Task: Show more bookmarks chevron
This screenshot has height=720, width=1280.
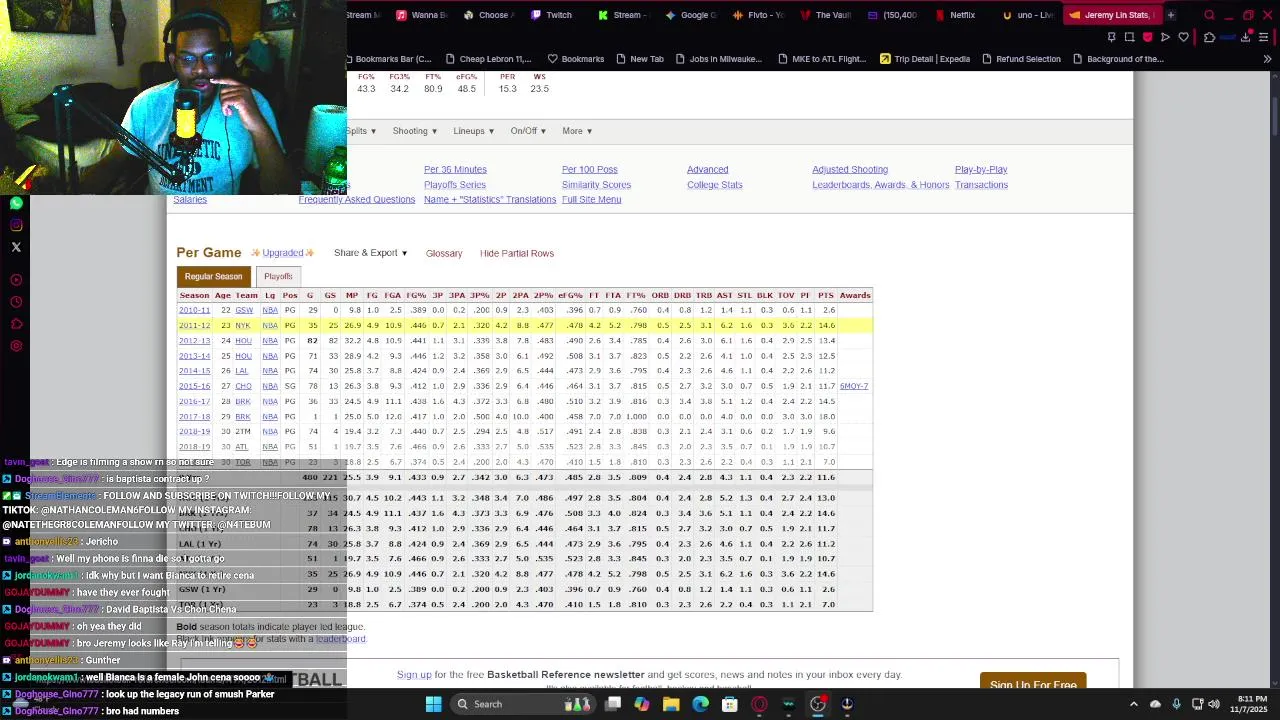Action: (1267, 59)
